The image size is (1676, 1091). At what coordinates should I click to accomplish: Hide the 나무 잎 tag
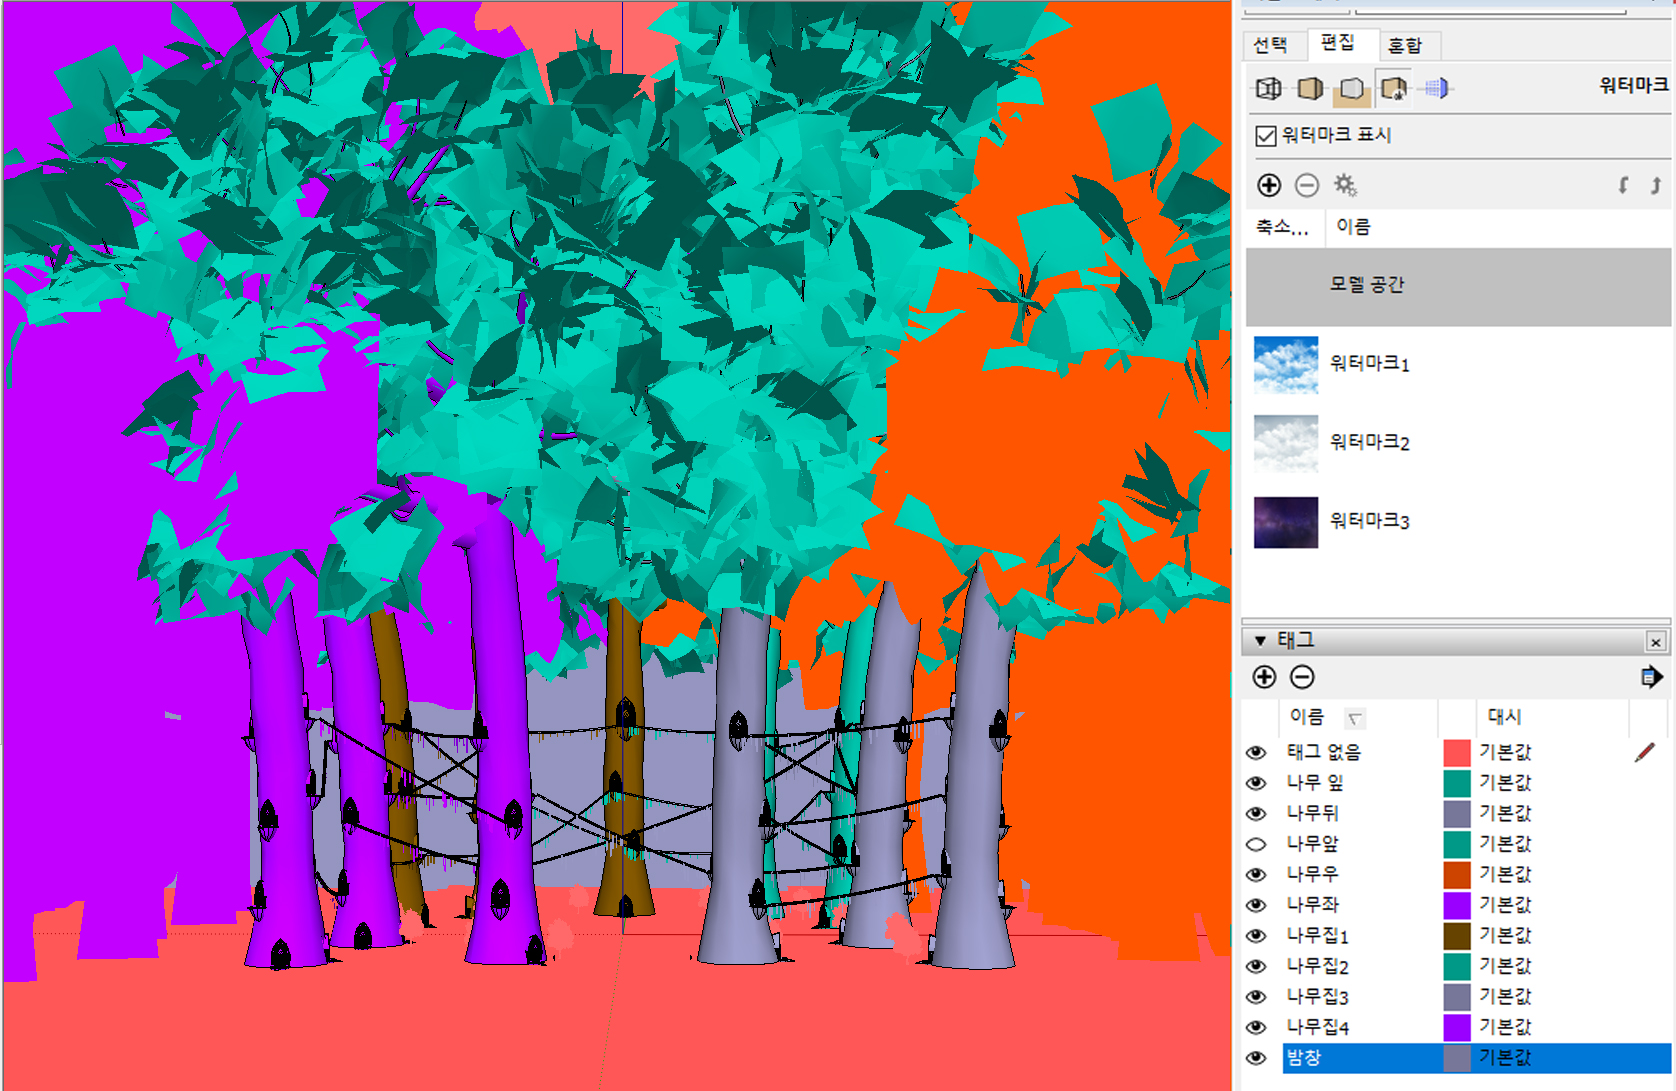pos(1256,783)
